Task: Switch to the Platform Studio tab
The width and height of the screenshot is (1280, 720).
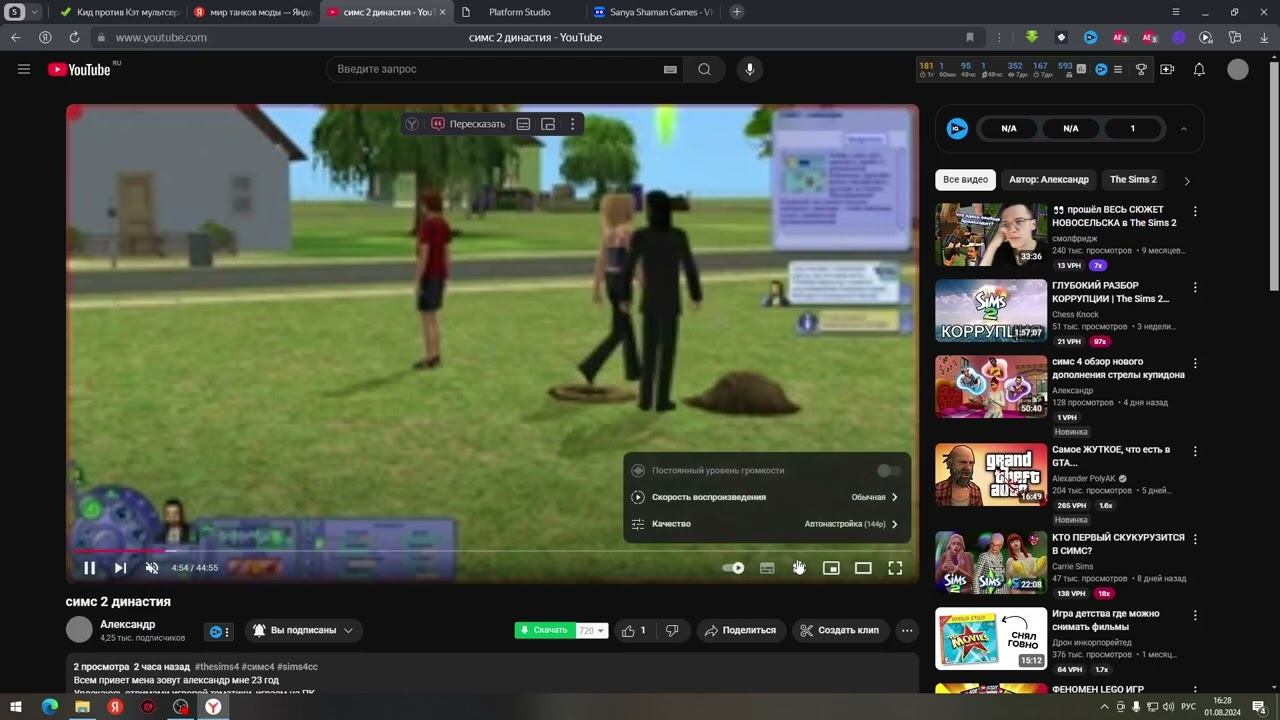Action: pyautogui.click(x=519, y=12)
